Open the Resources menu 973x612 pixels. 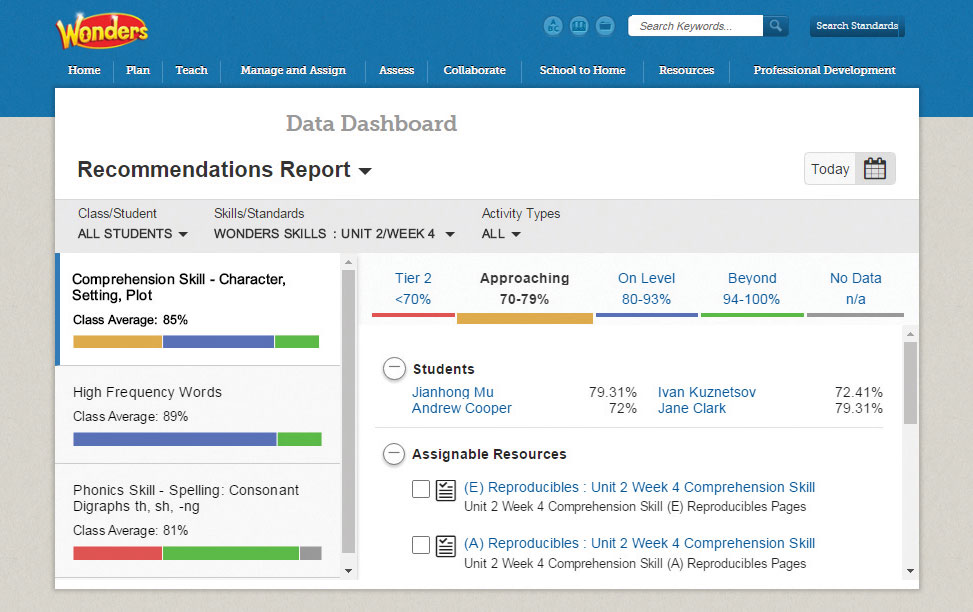686,70
